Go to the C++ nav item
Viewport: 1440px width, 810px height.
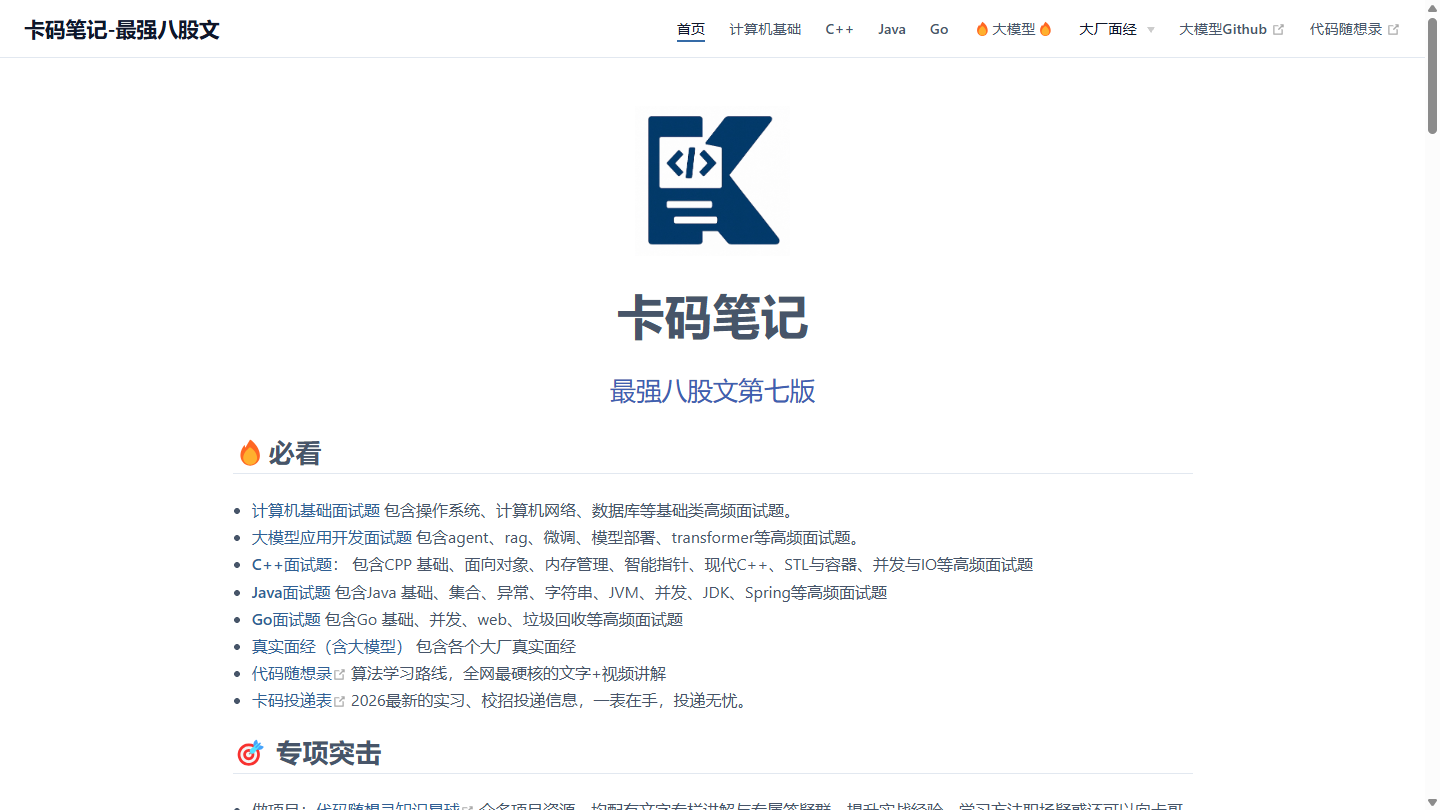pyautogui.click(x=839, y=29)
